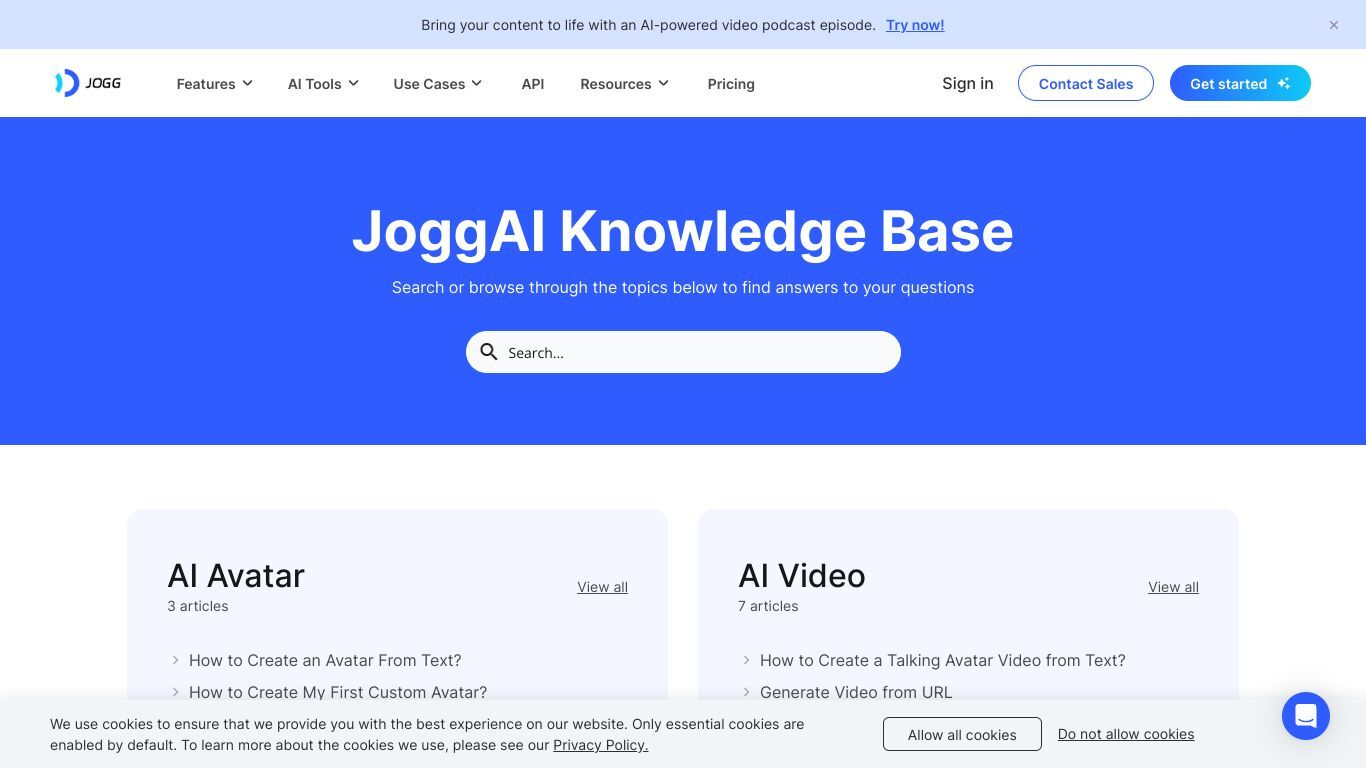The height and width of the screenshot is (768, 1366).
Task: View all AI Video articles
Action: [x=1173, y=587]
